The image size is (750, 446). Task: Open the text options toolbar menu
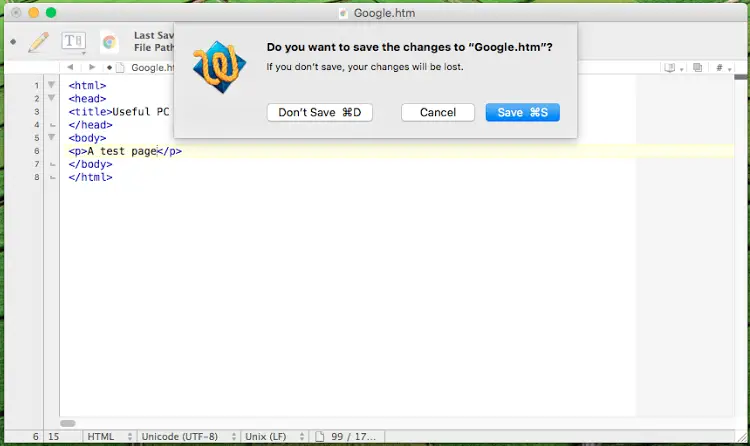74,42
